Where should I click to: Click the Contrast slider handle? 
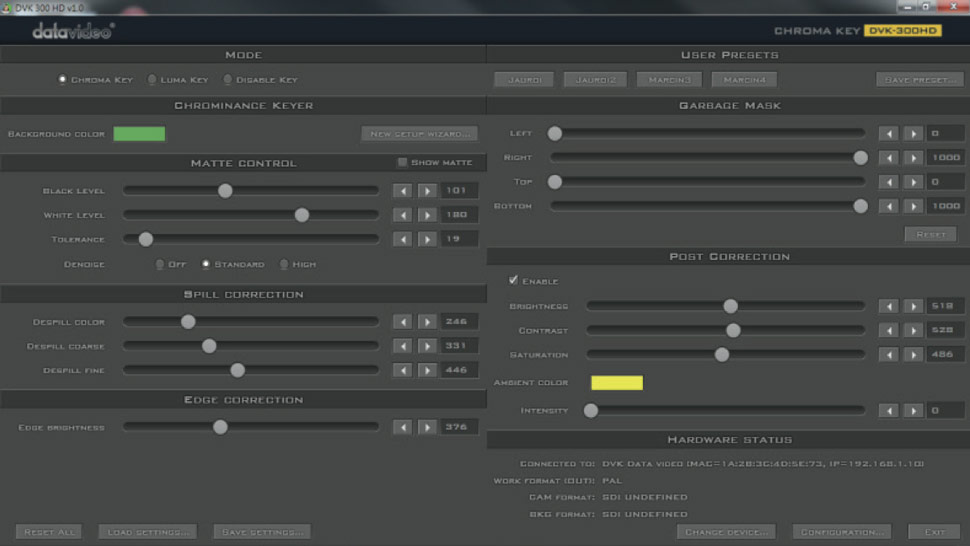click(x=733, y=331)
